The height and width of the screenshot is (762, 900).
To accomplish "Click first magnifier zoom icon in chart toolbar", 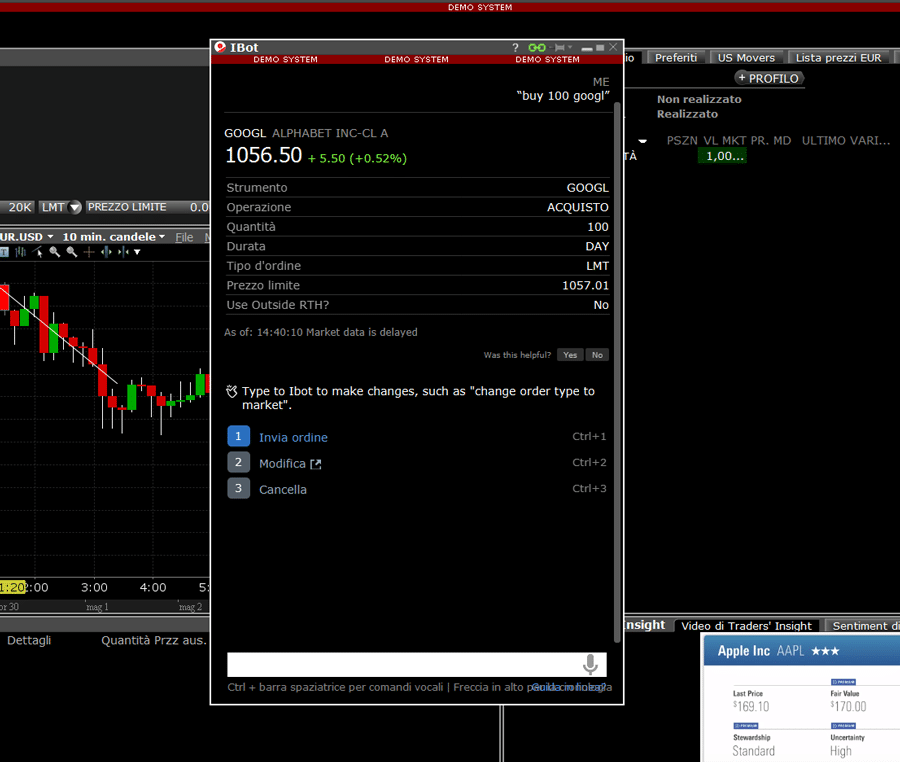I will pos(55,252).
